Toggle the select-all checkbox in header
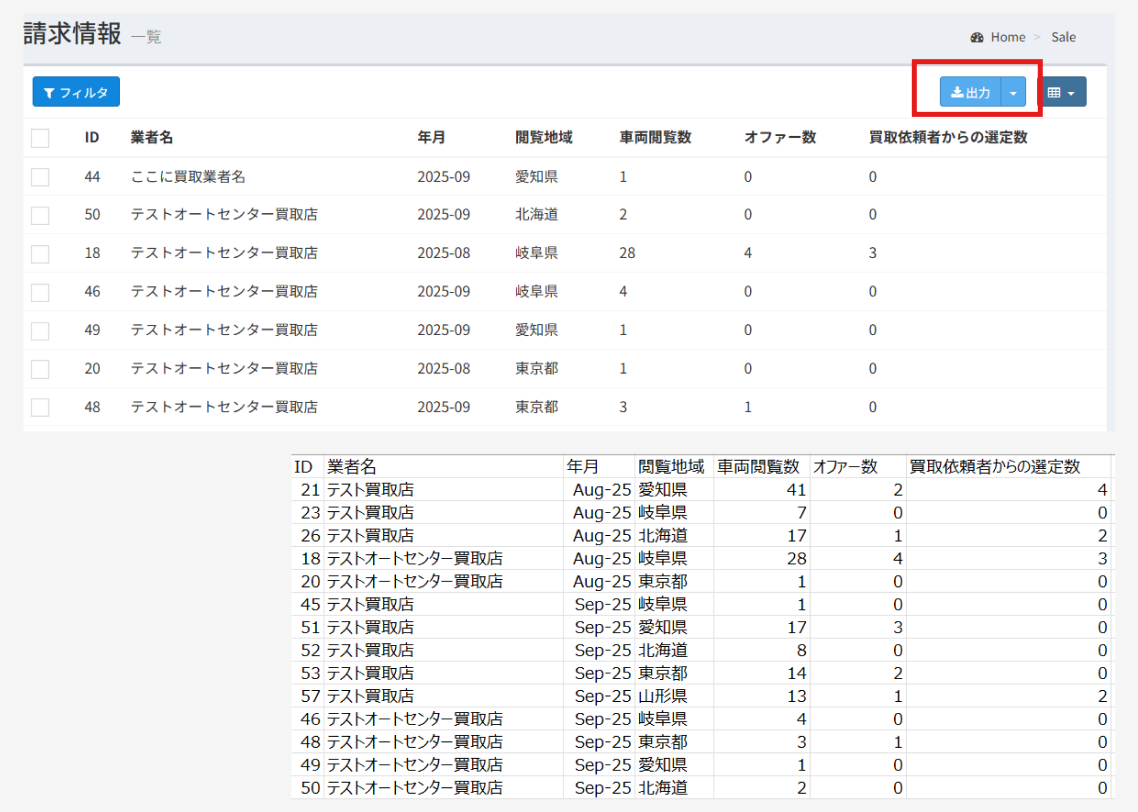 point(40,138)
